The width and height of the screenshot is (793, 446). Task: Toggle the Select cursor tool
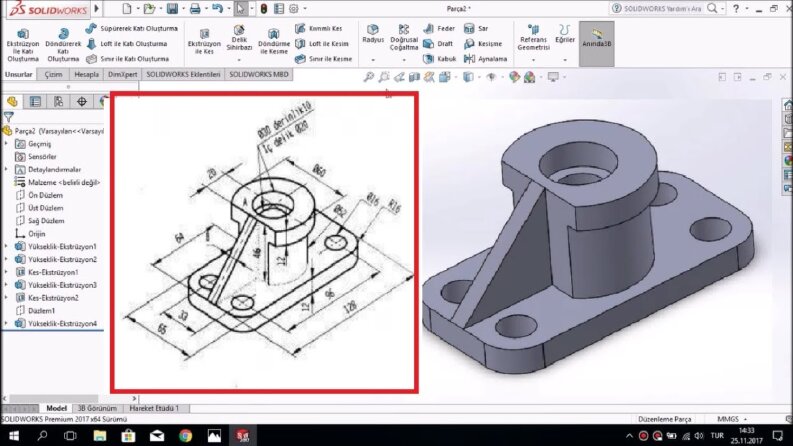(x=241, y=9)
